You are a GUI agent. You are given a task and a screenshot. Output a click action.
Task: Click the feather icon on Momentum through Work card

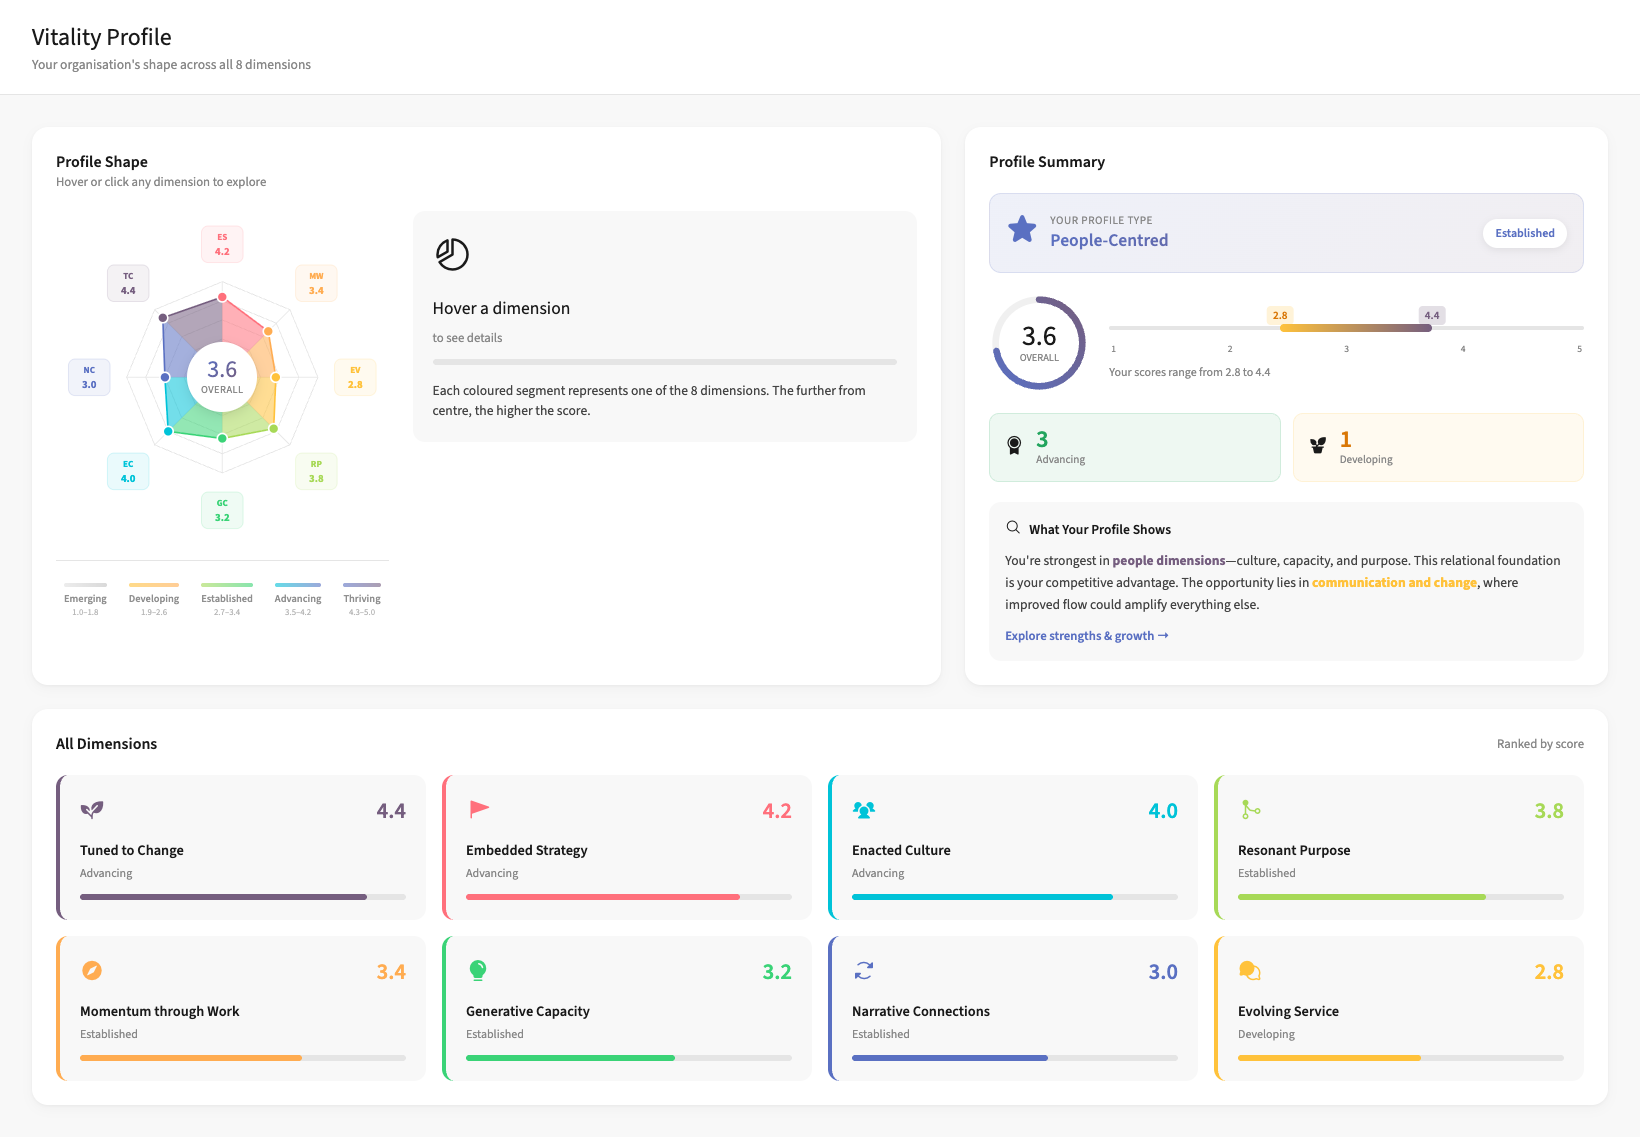tap(92, 970)
